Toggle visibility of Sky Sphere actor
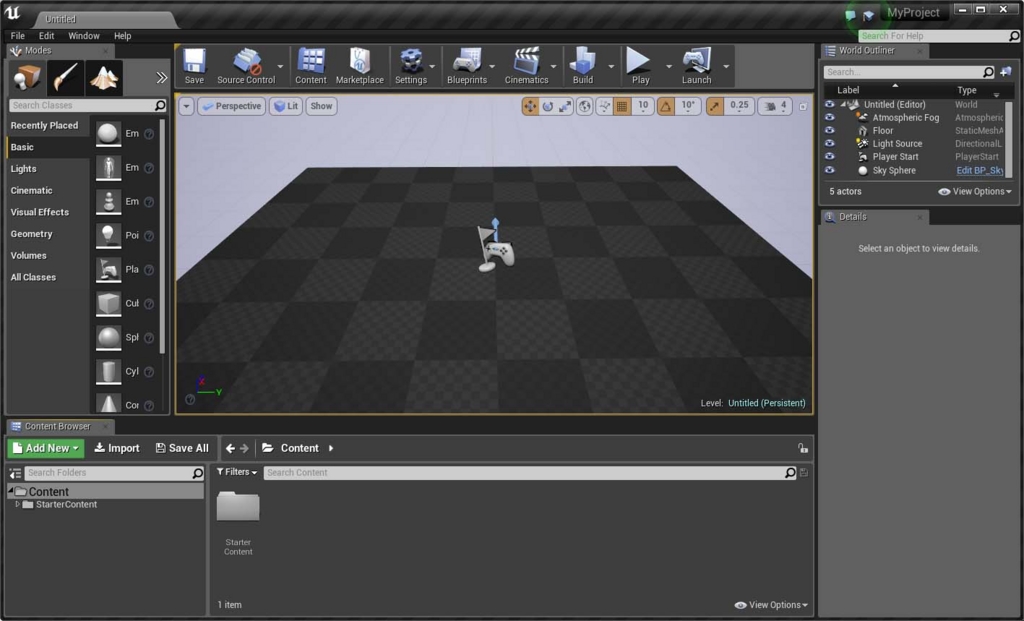 pos(829,170)
